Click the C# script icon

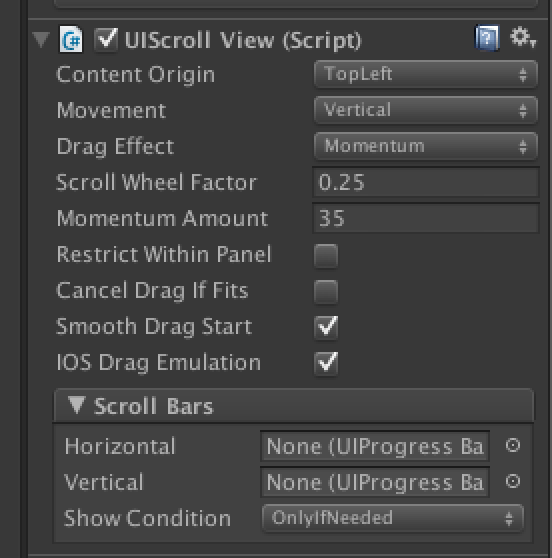pyautogui.click(x=71, y=39)
